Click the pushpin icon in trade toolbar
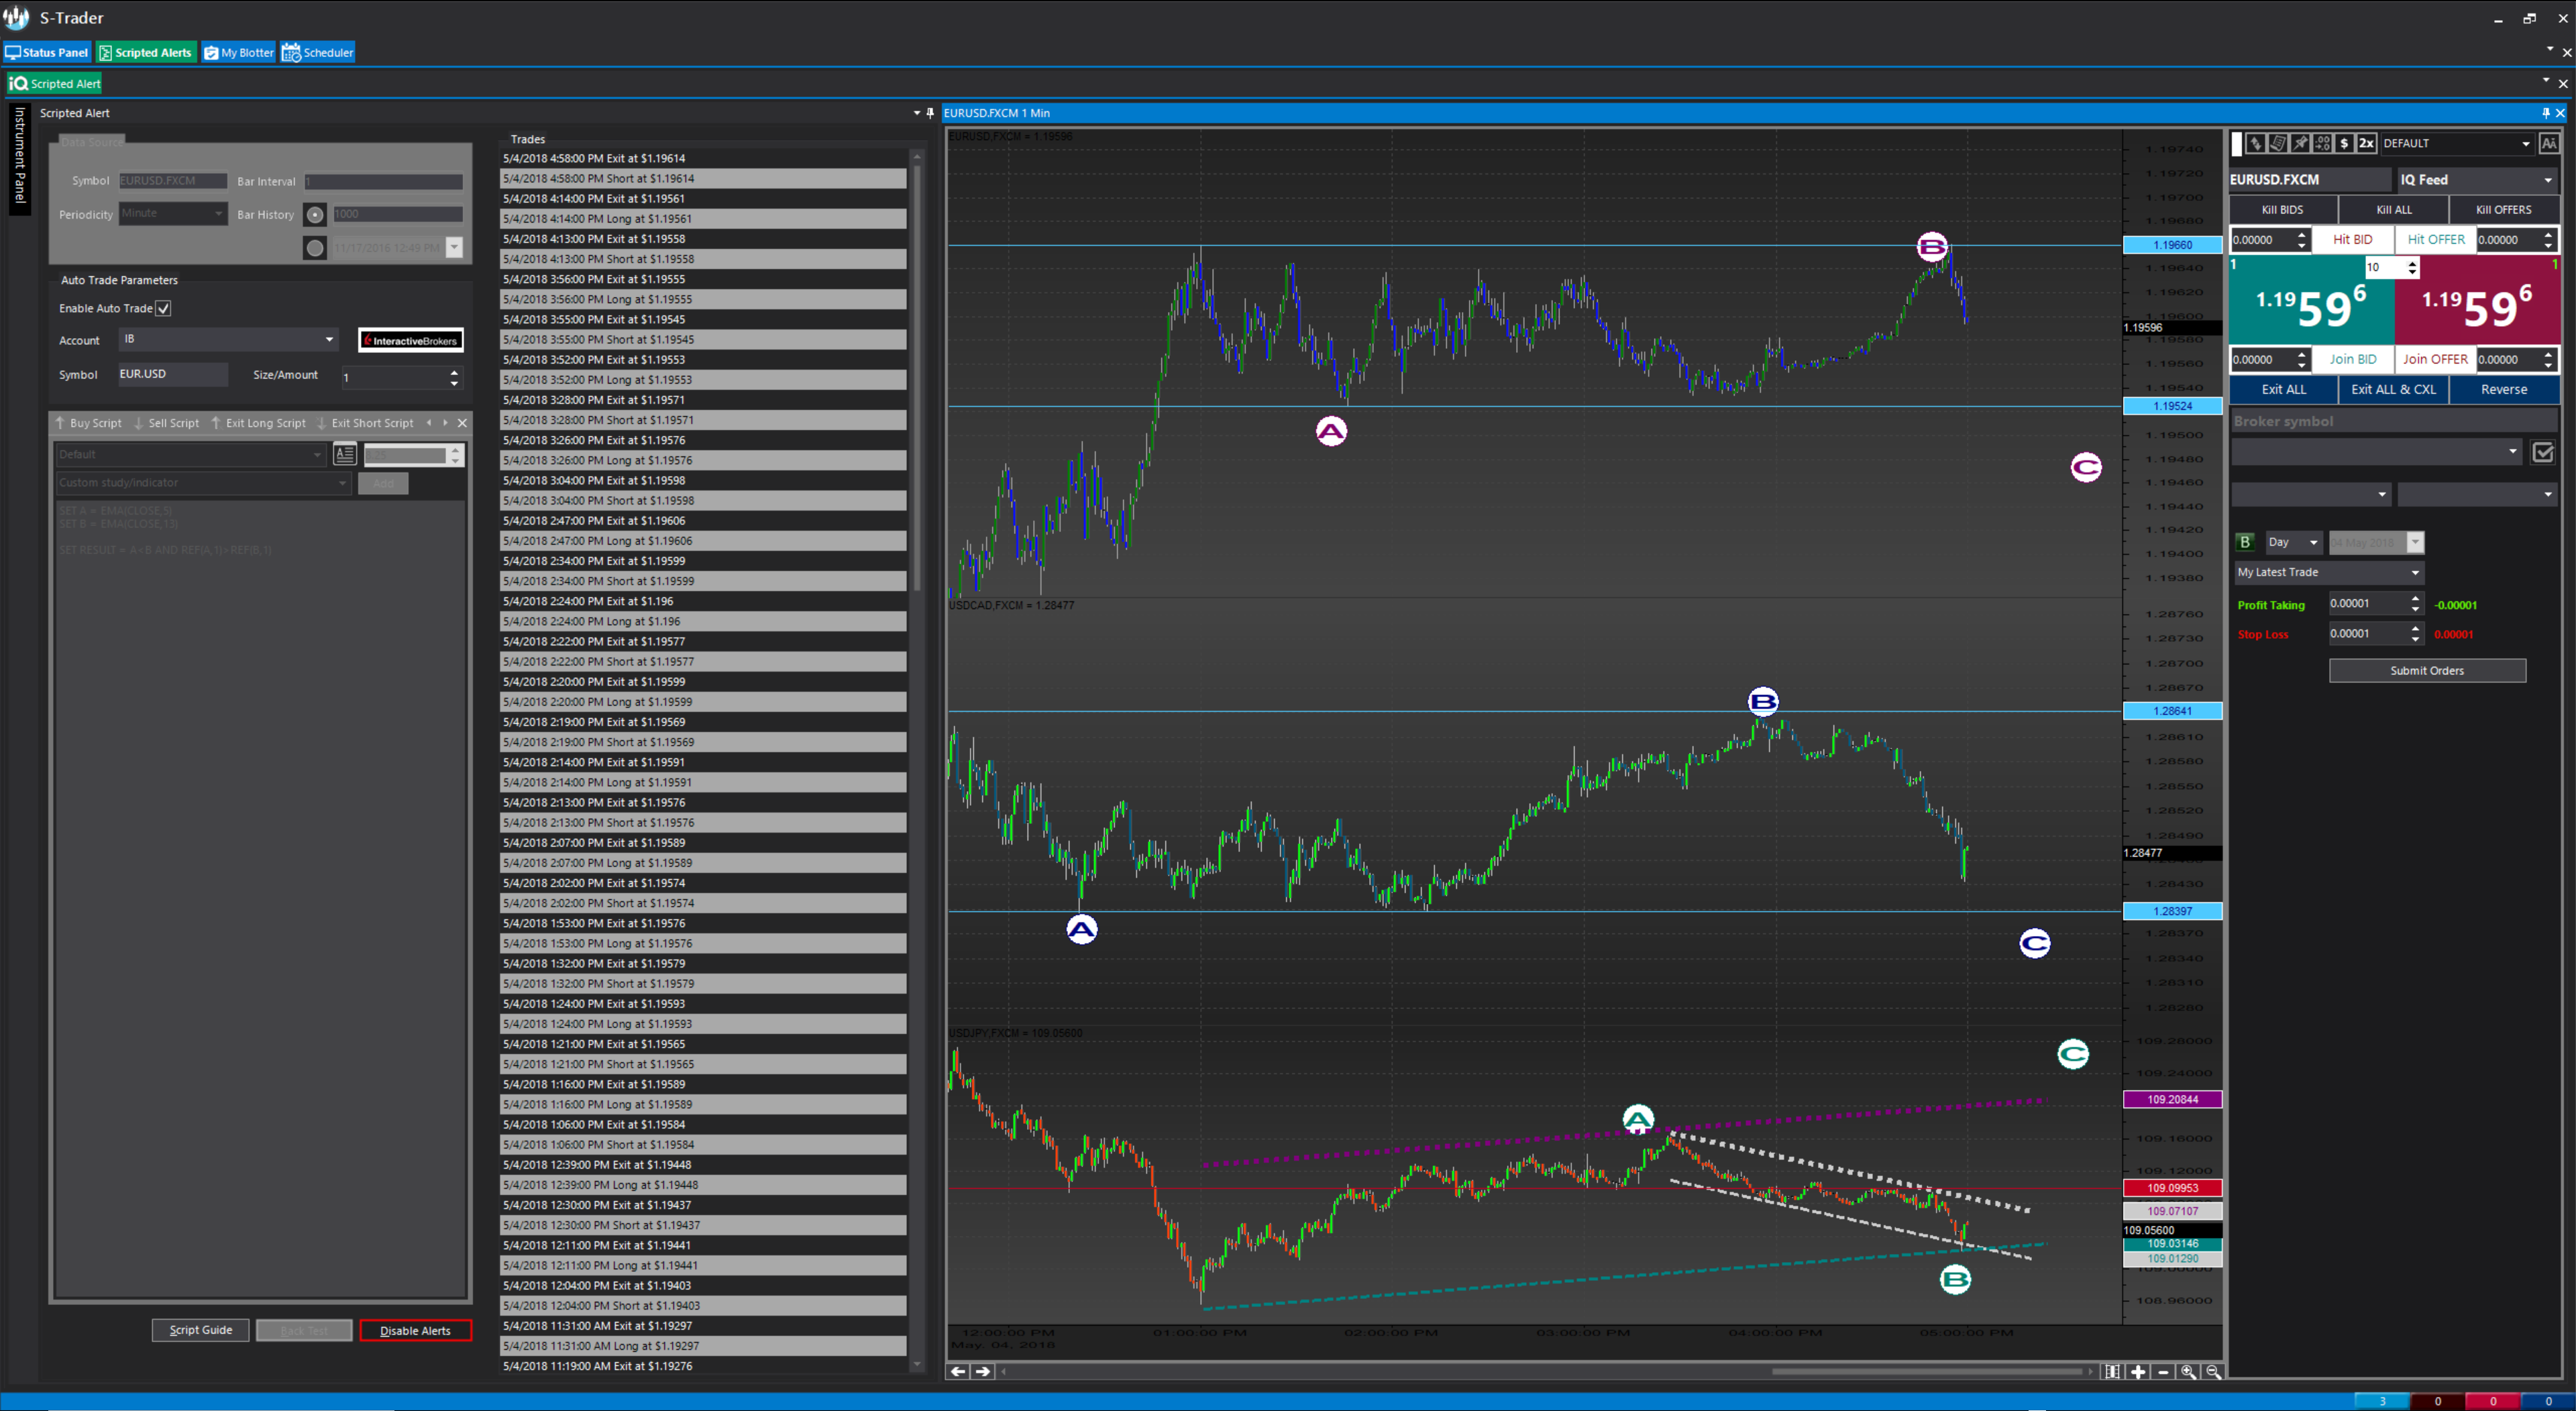The image size is (2576, 1411). 2300,143
